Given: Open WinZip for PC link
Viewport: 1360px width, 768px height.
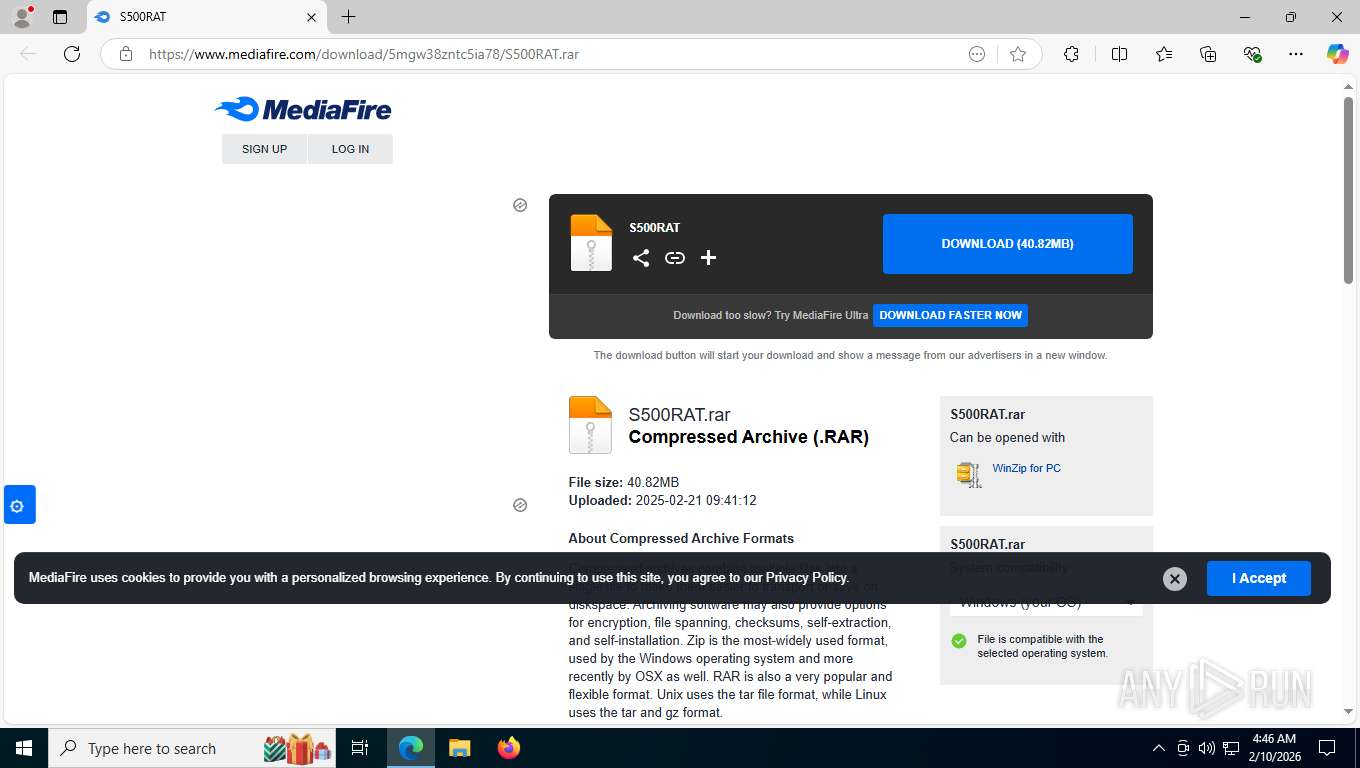Looking at the screenshot, I should click(x=1026, y=468).
